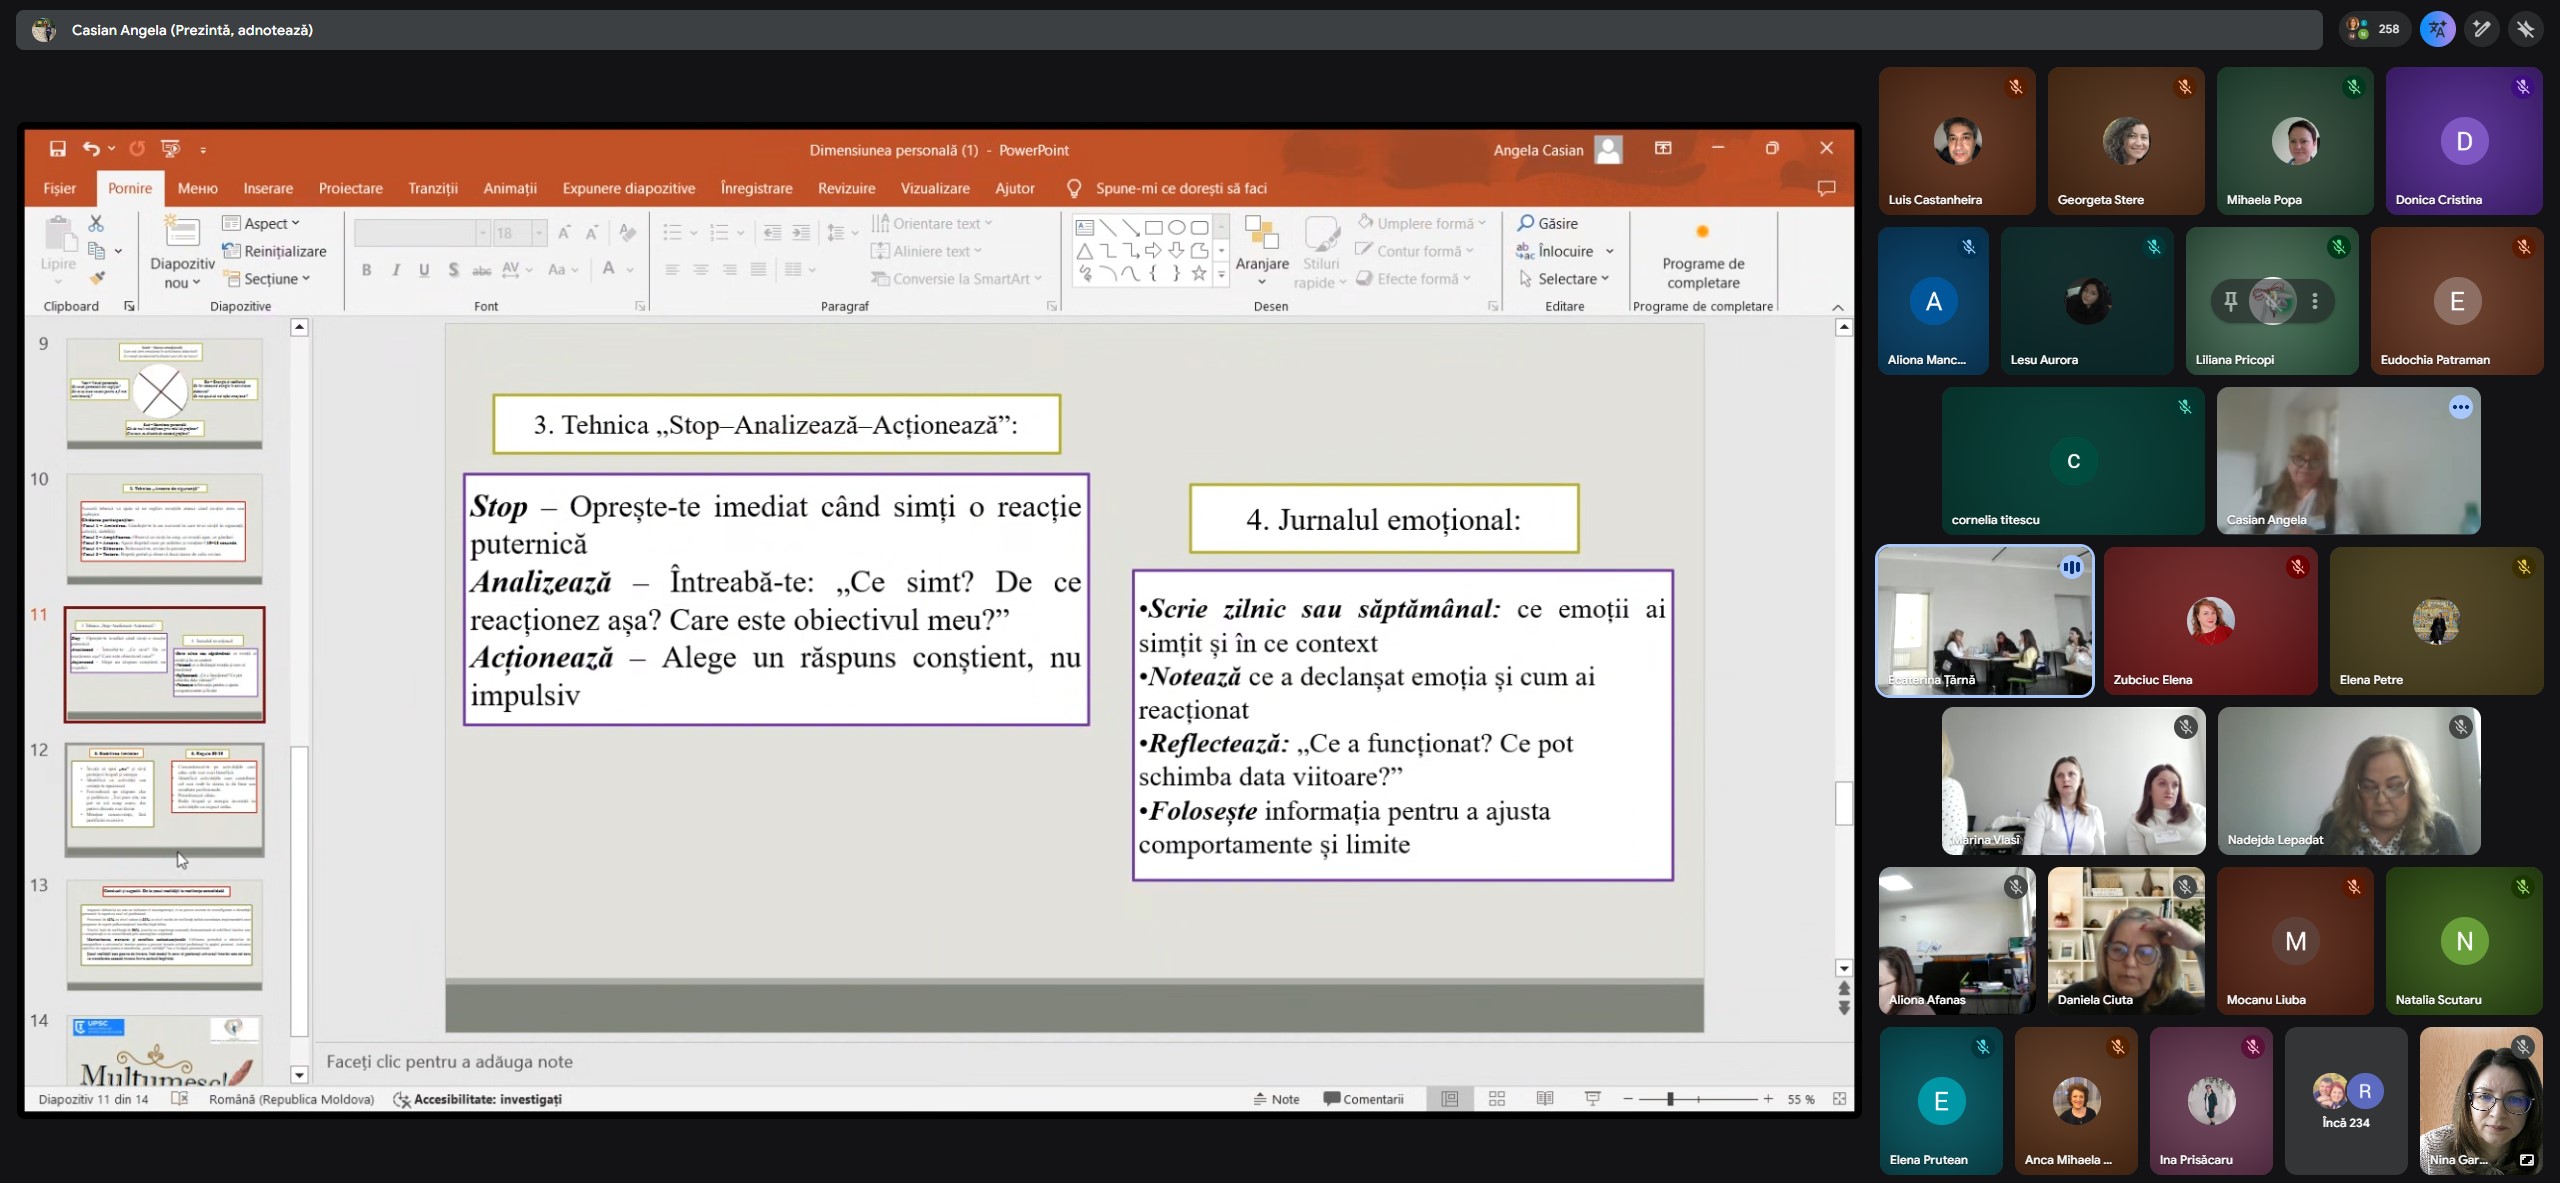This screenshot has height=1183, width=2560.
Task: Start slideshow from status bar icon
Action: click(1593, 1099)
